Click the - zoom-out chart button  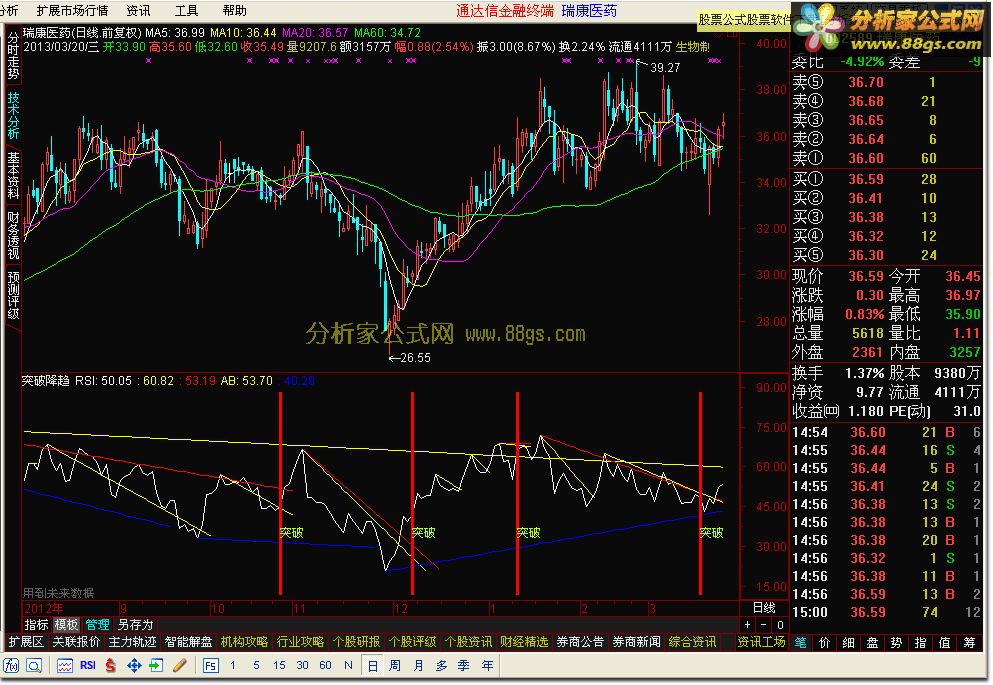click(x=764, y=625)
